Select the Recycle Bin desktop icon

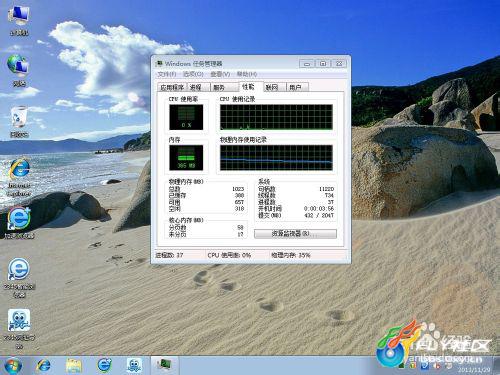coord(19,121)
